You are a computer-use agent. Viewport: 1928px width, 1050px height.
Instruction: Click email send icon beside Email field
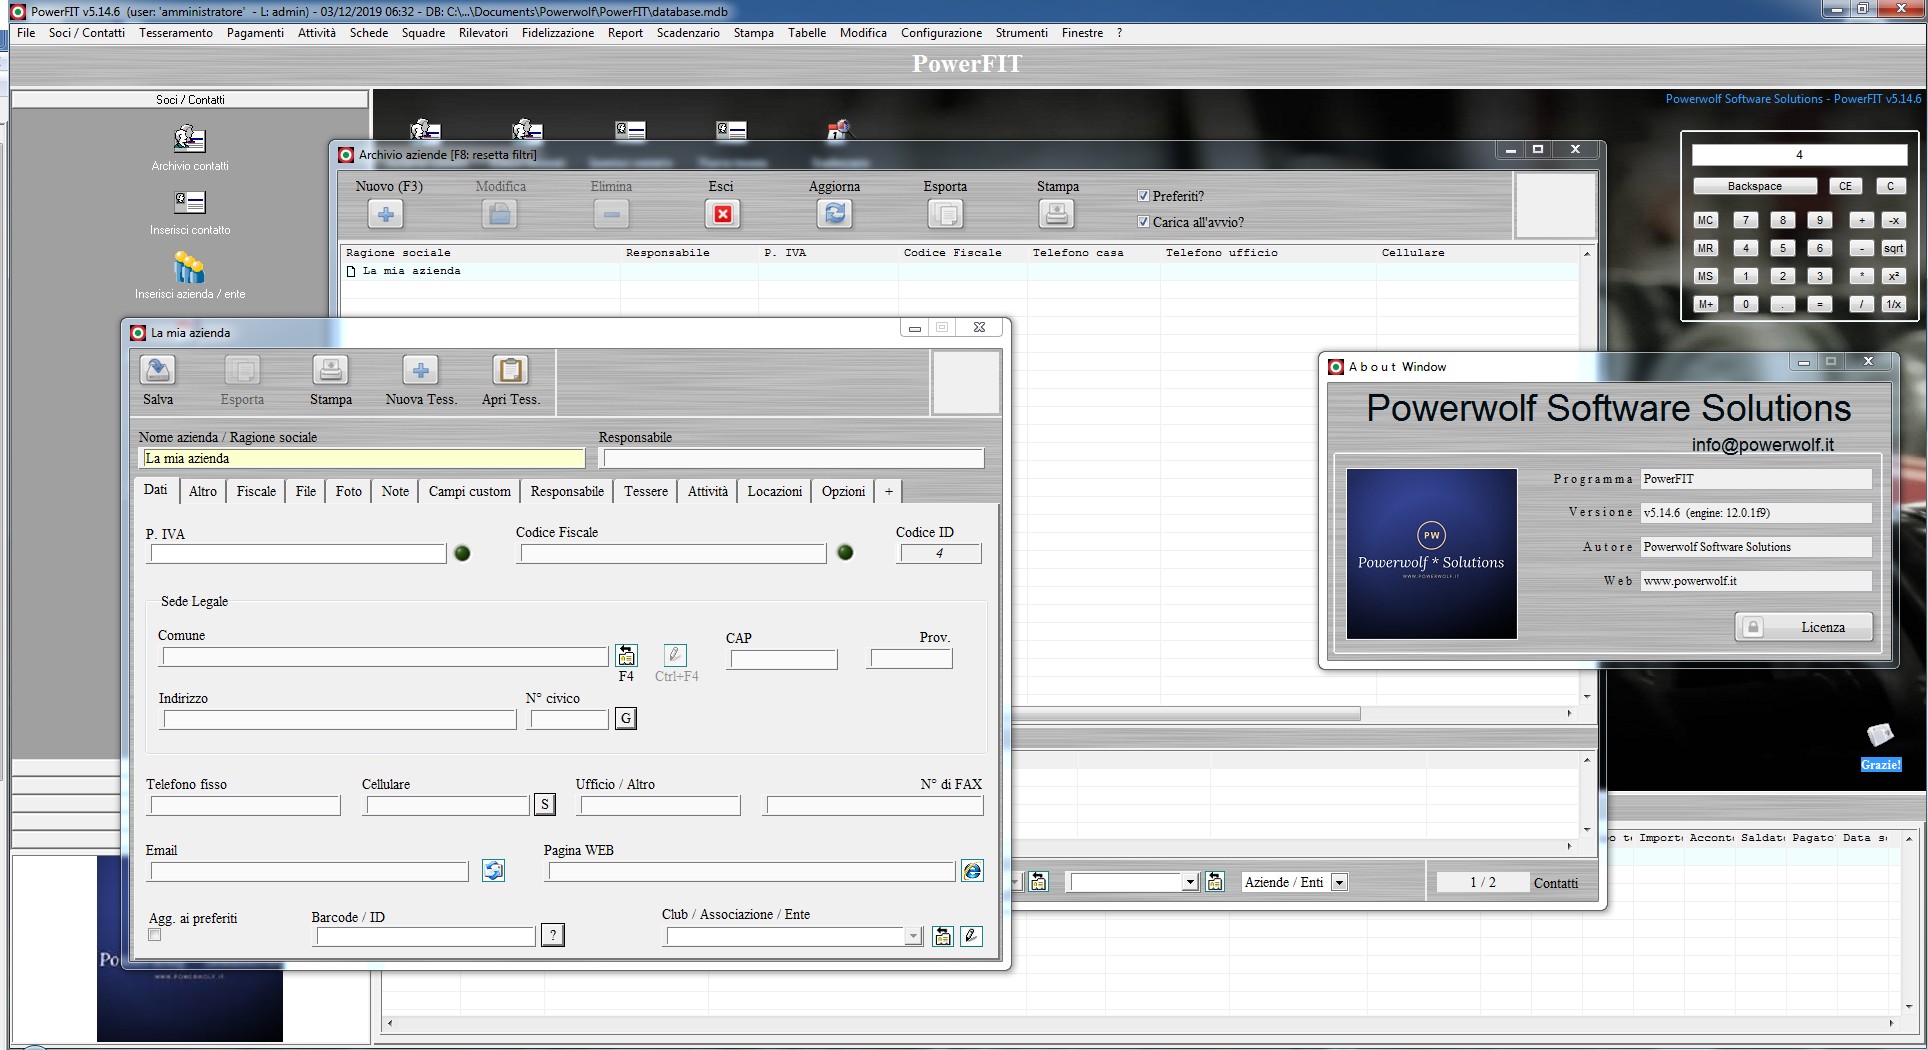pyautogui.click(x=493, y=870)
